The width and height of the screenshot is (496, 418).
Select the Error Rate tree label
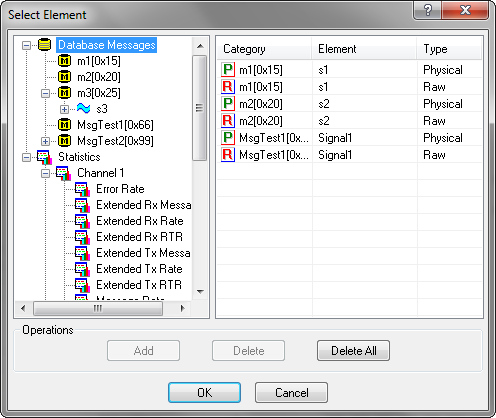(120, 189)
